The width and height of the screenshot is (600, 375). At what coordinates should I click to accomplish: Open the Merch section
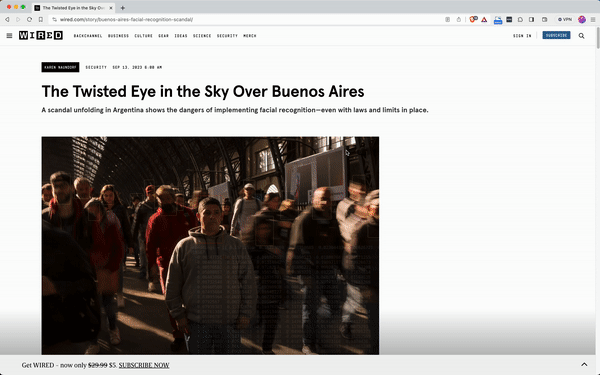(x=250, y=36)
